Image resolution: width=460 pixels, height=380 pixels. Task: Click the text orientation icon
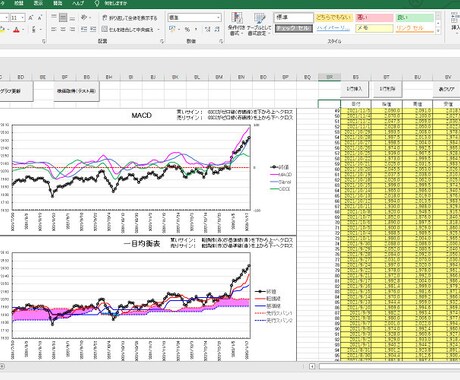coord(84,17)
